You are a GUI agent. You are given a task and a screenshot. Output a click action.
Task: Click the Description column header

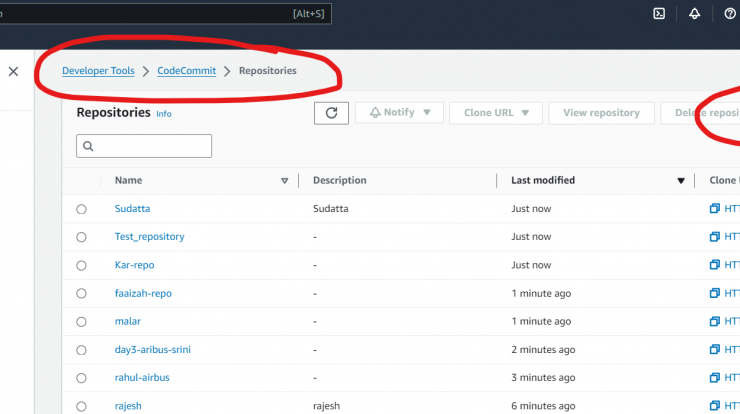[x=340, y=180]
